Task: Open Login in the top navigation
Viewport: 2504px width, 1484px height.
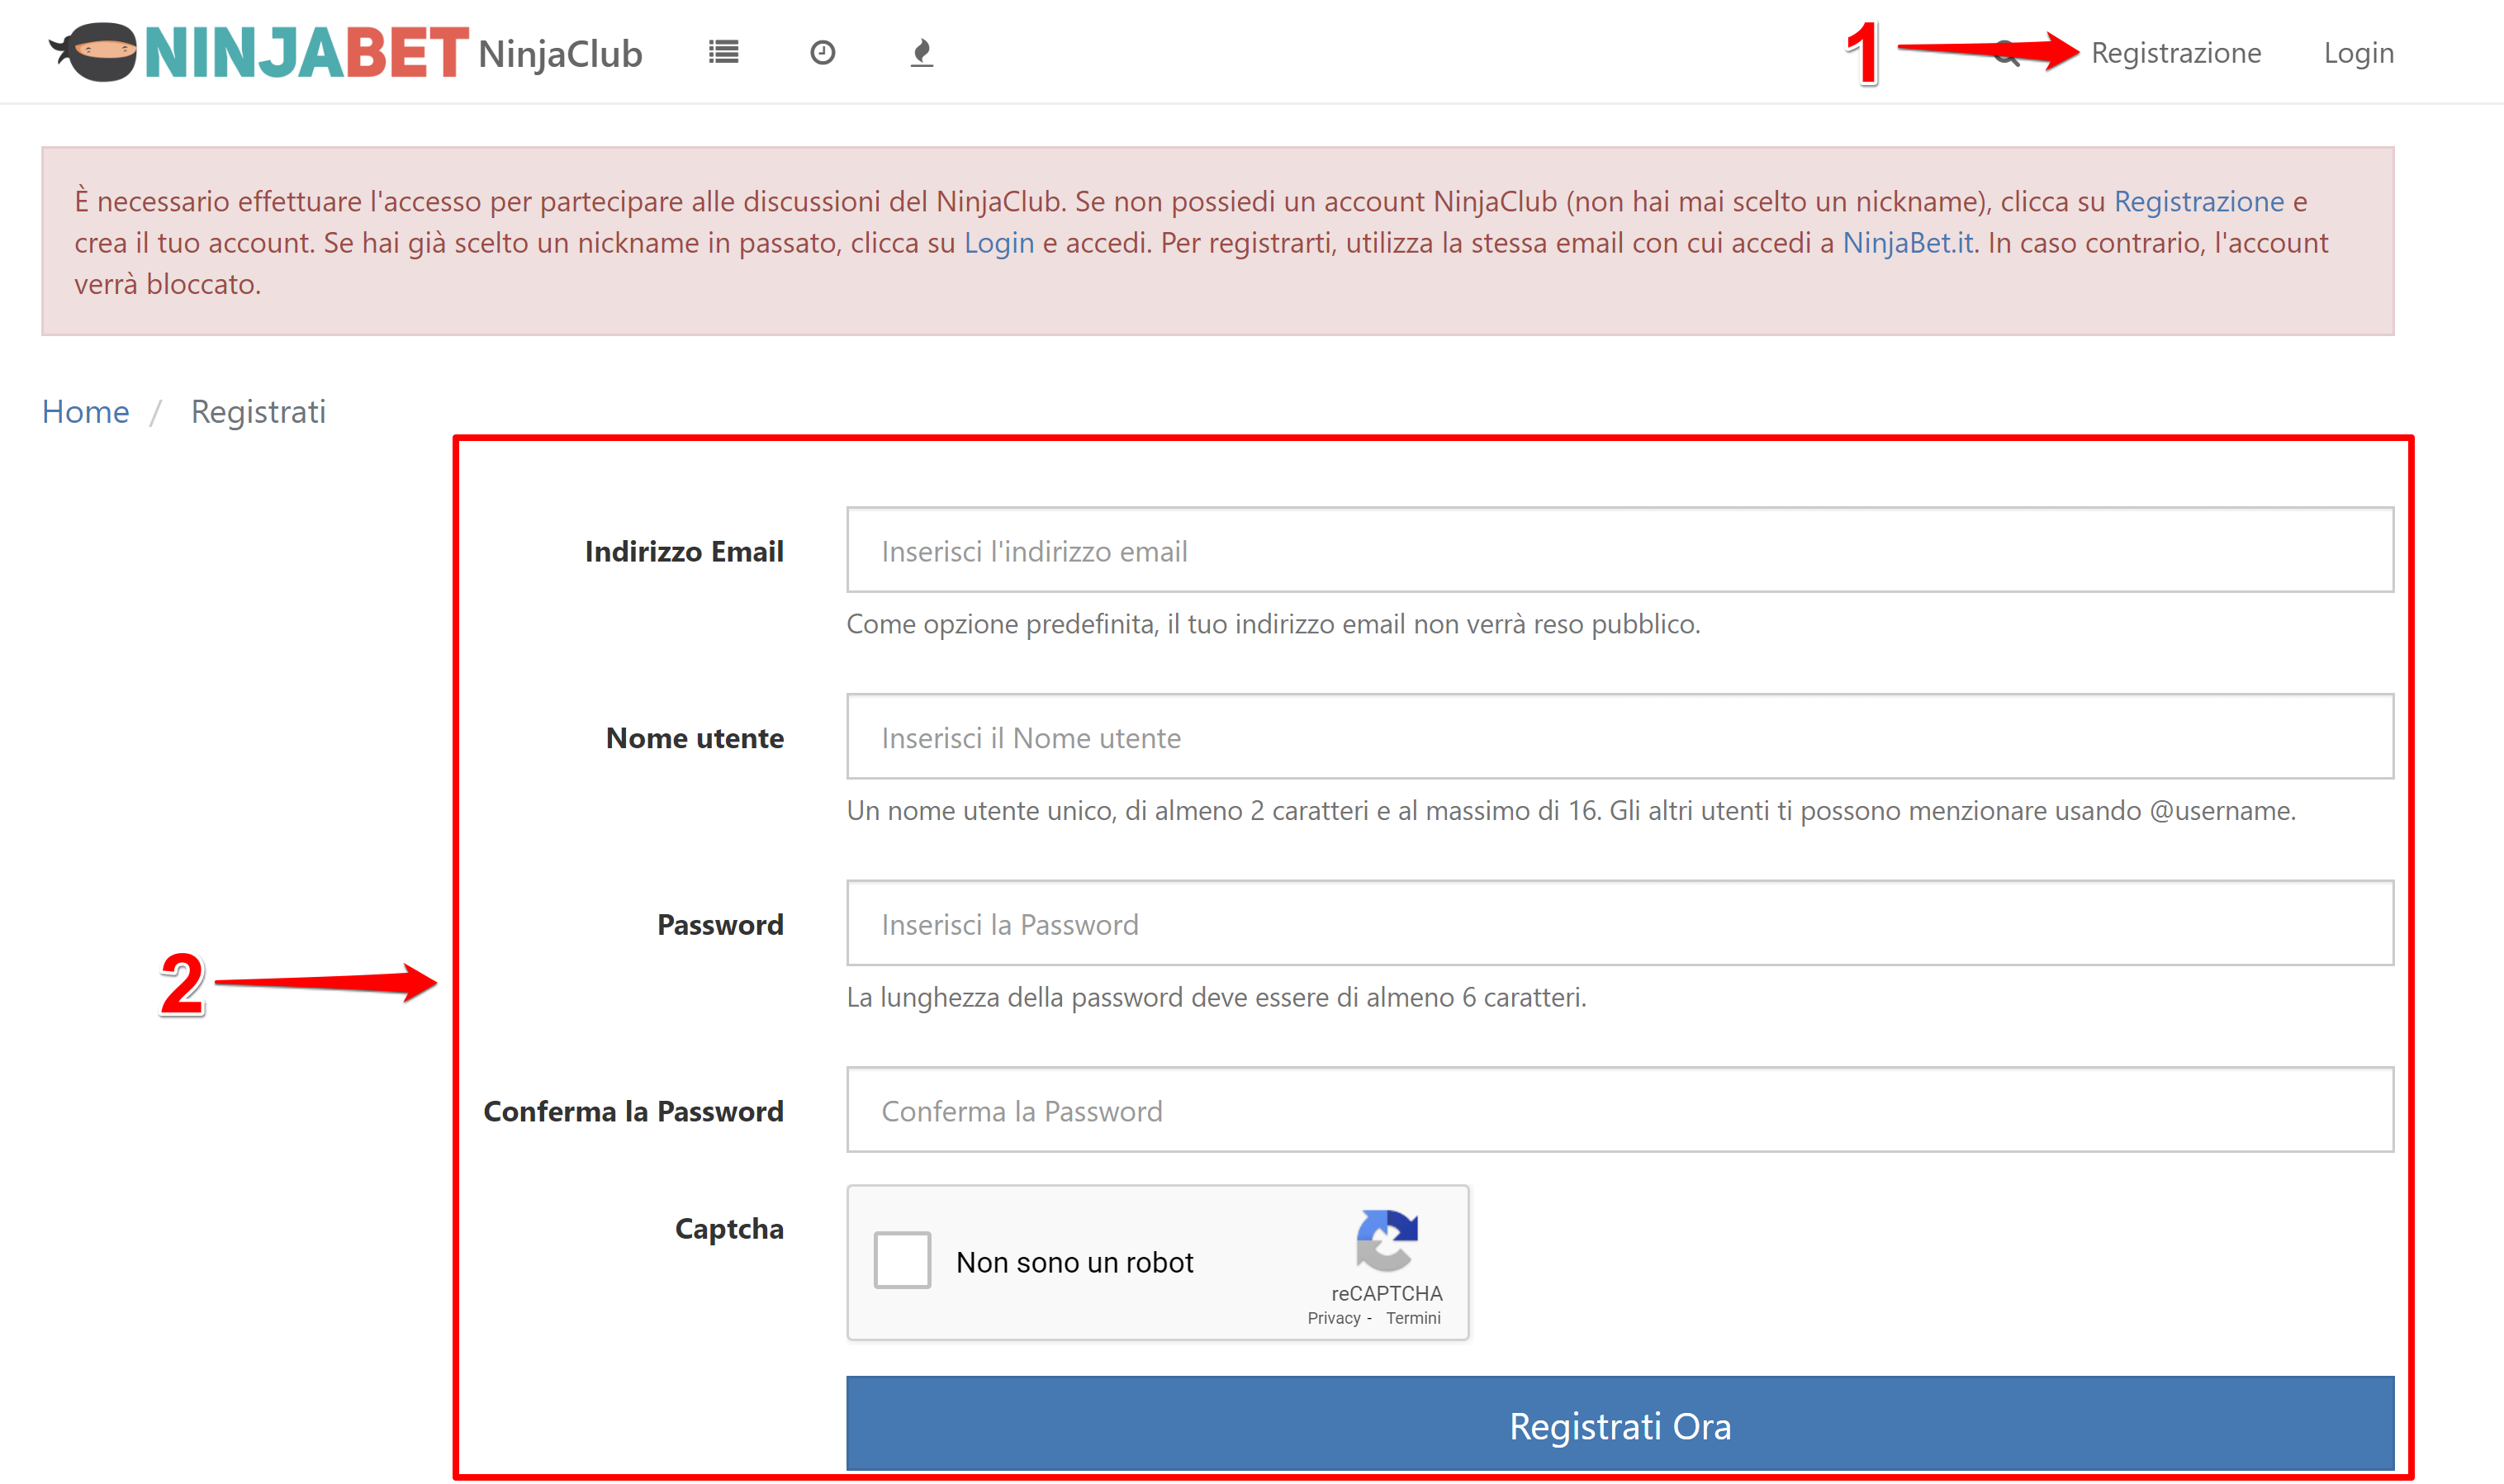Action: point(2358,52)
